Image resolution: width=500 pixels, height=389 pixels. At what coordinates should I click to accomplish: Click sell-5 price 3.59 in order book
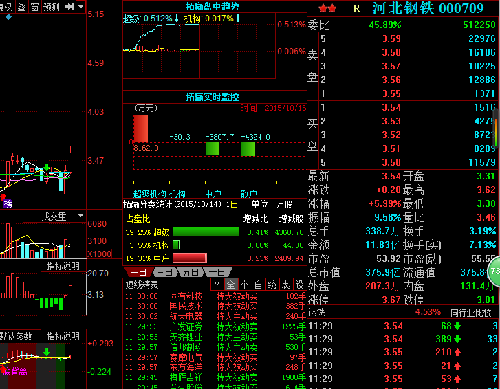391,39
